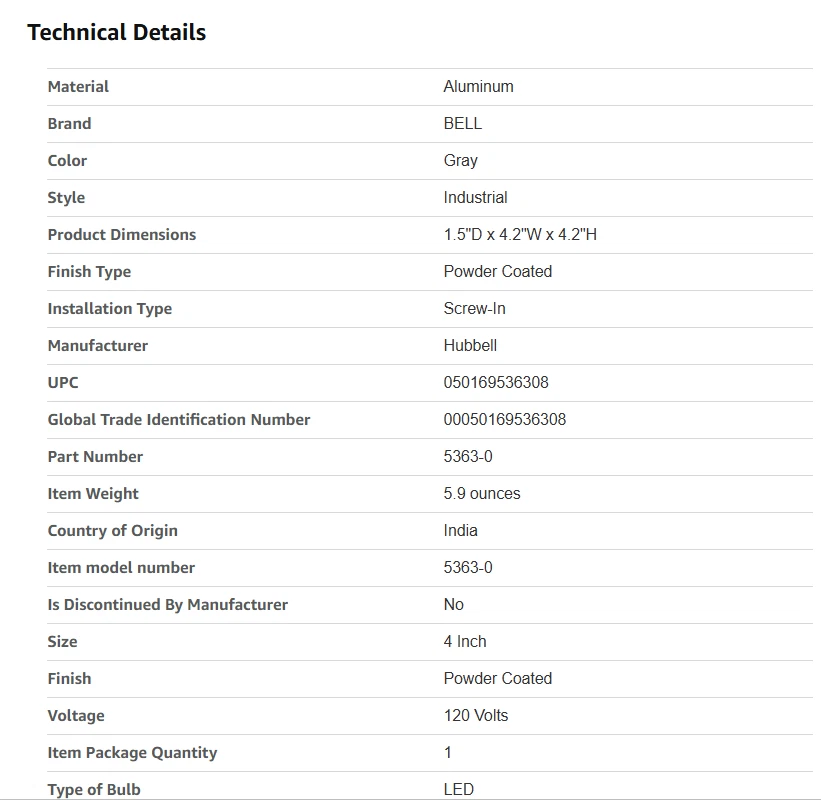Click the Technical Details heading
Viewport: 821px width, 800px height.
117,32
